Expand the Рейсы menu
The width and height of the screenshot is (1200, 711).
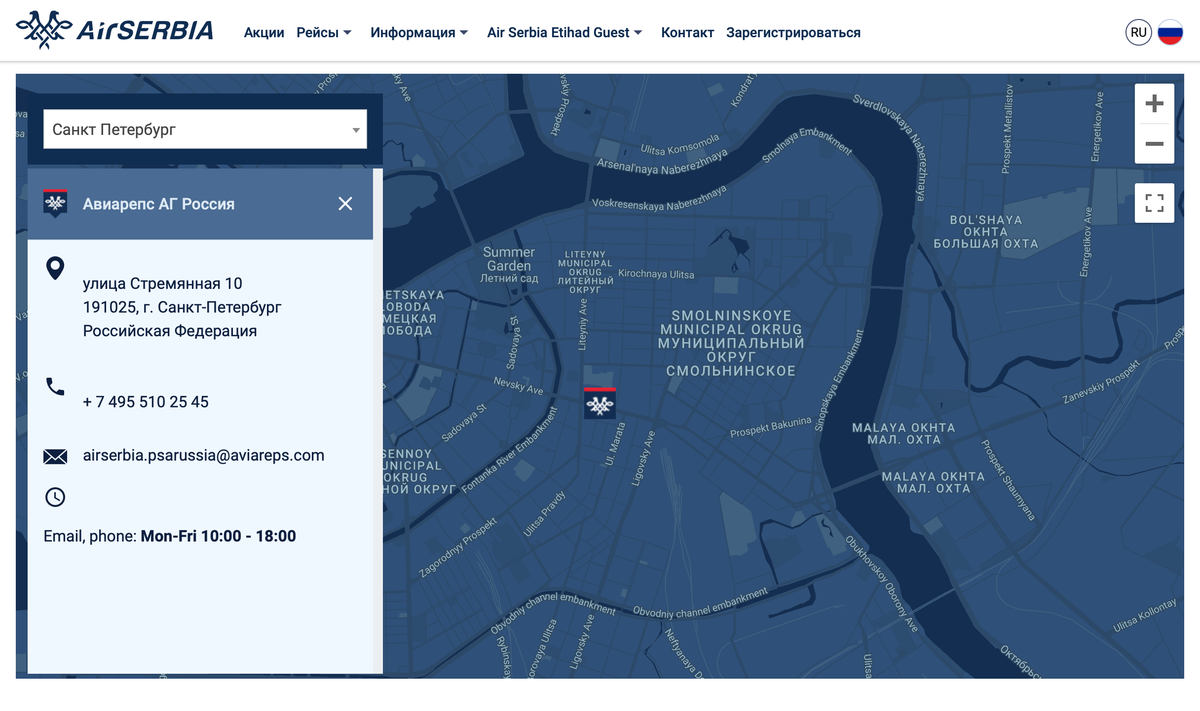click(324, 33)
